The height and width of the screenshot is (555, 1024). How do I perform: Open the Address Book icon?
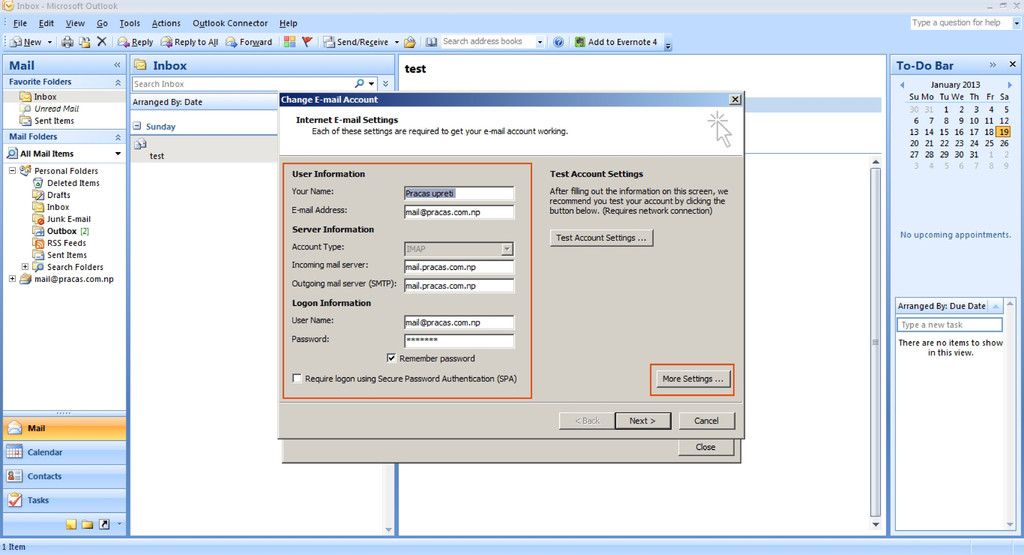coord(432,42)
